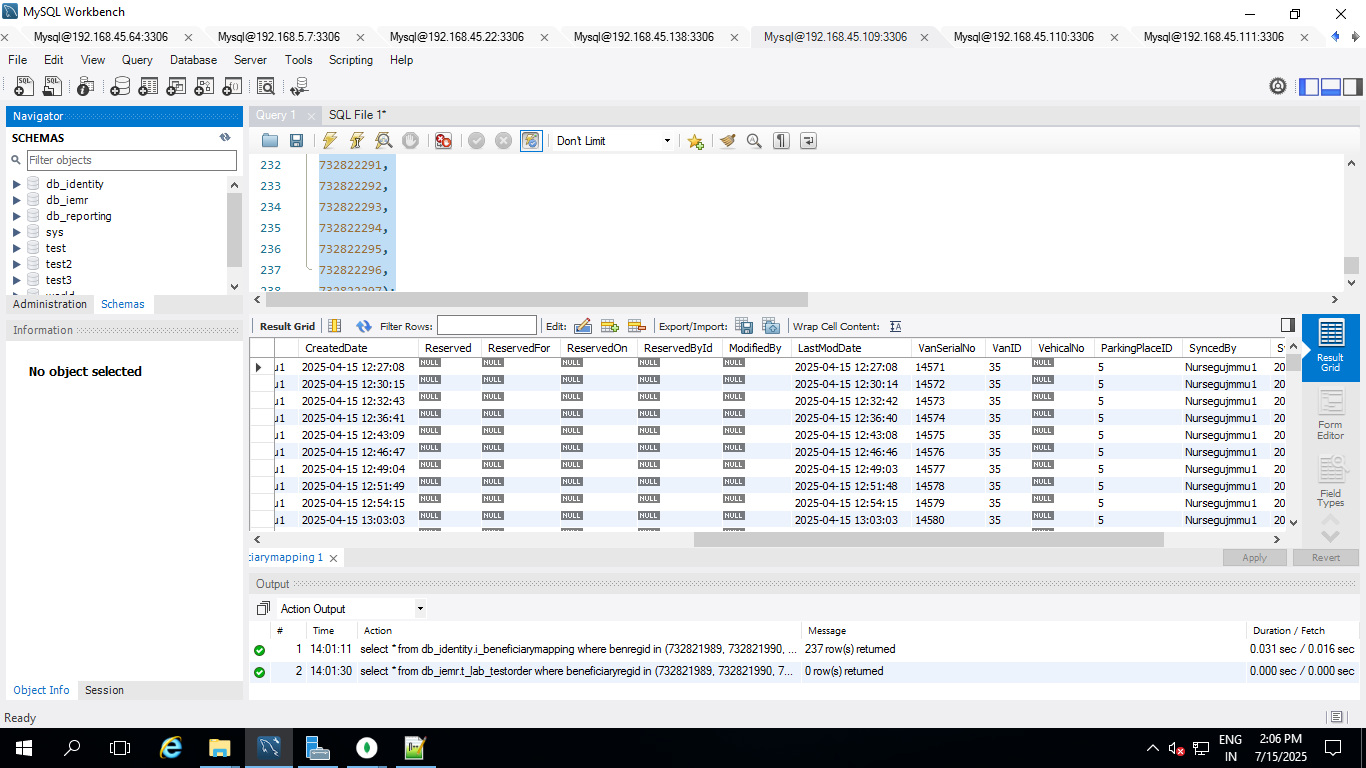Image resolution: width=1366 pixels, height=768 pixels.
Task: Insert new row icon in result grid
Action: pos(610,326)
